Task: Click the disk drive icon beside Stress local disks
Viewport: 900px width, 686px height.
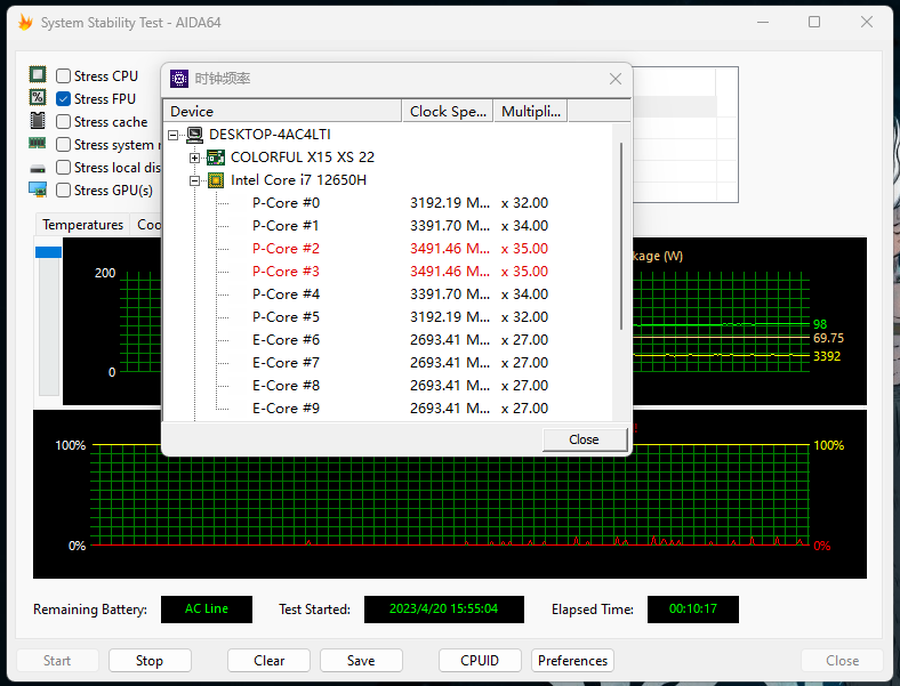Action: coord(38,168)
